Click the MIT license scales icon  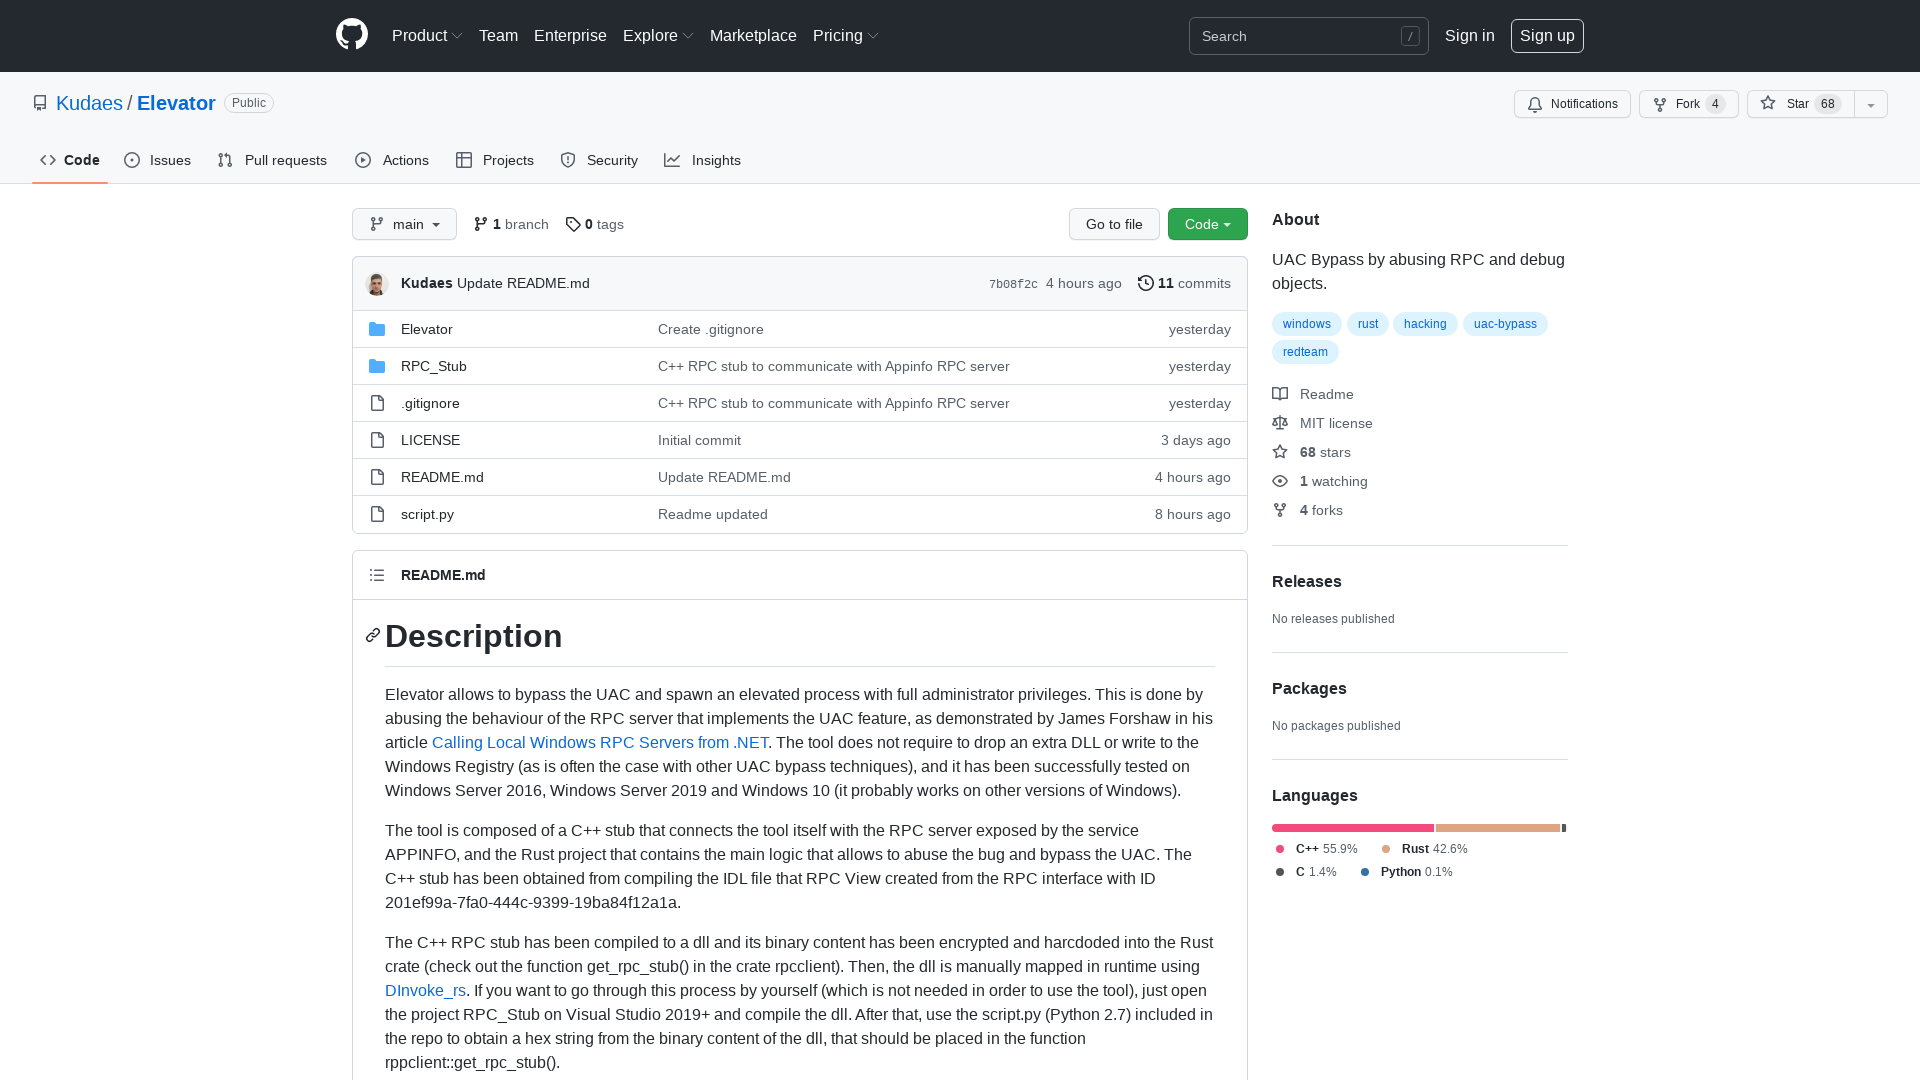(1280, 423)
